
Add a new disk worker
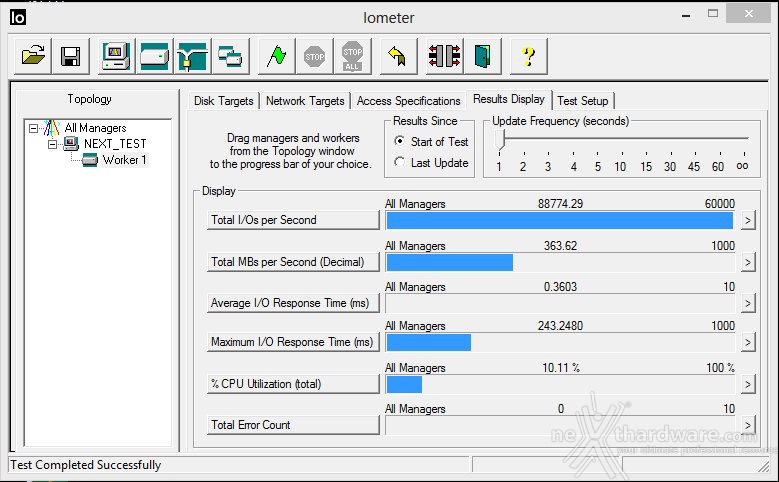coord(155,56)
